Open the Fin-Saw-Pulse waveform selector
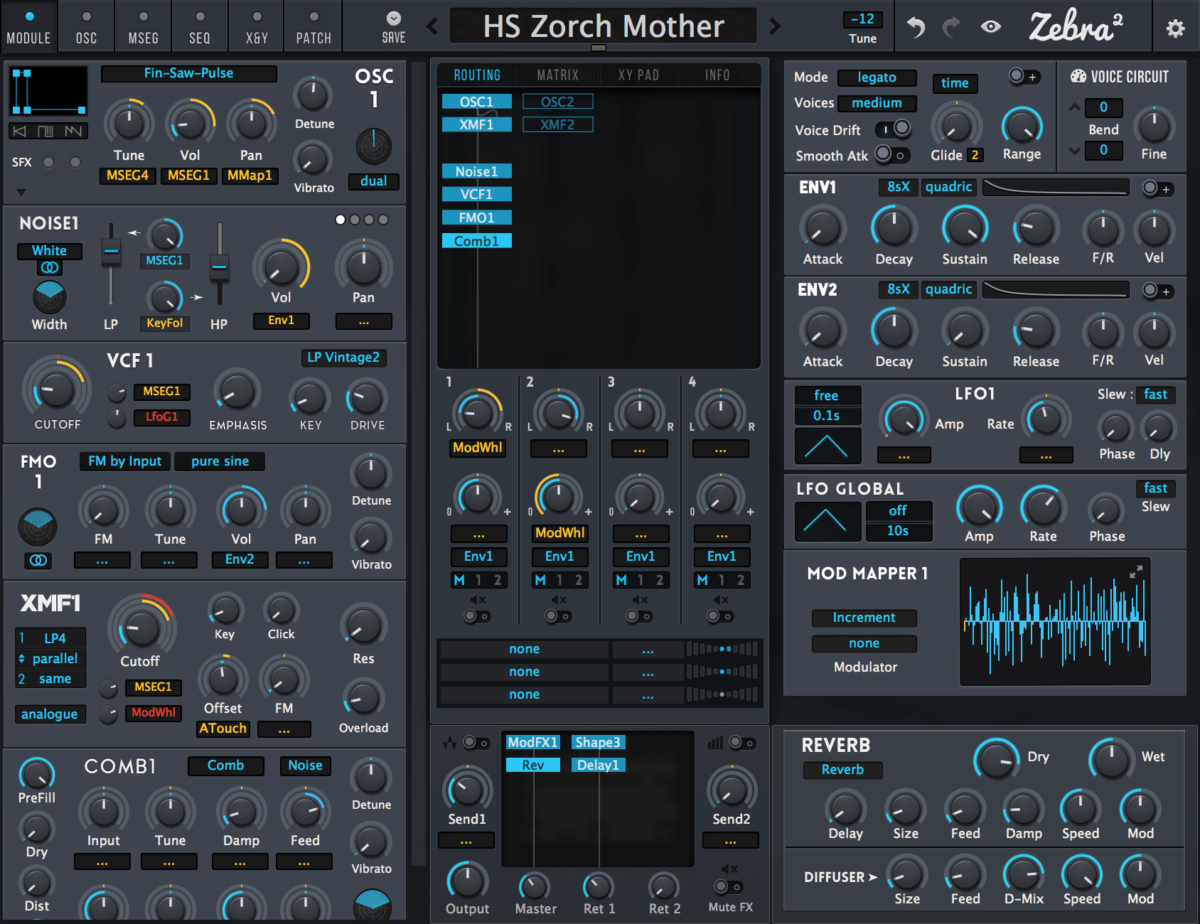This screenshot has height=924, width=1200. click(188, 74)
